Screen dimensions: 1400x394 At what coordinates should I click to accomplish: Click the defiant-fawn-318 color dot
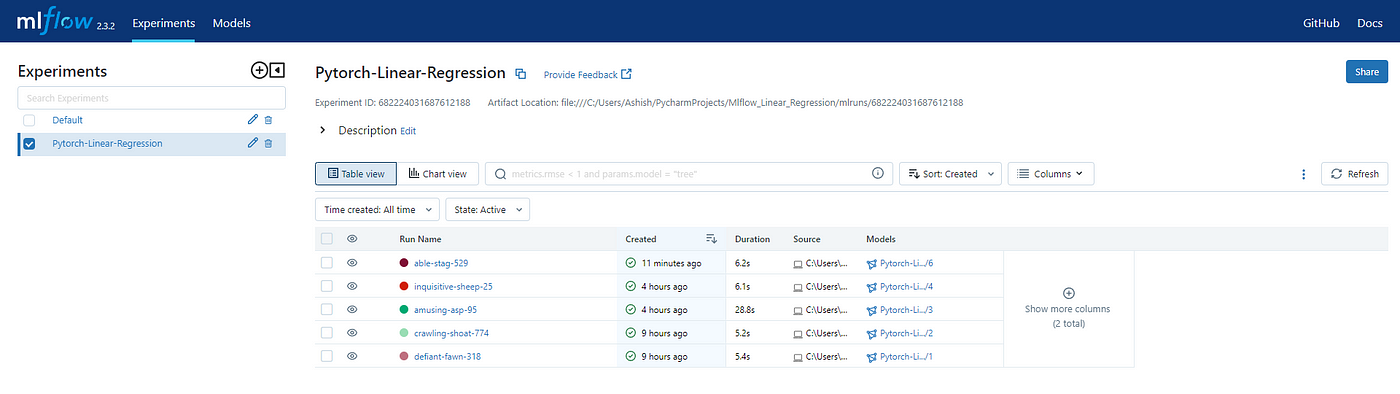pos(404,356)
